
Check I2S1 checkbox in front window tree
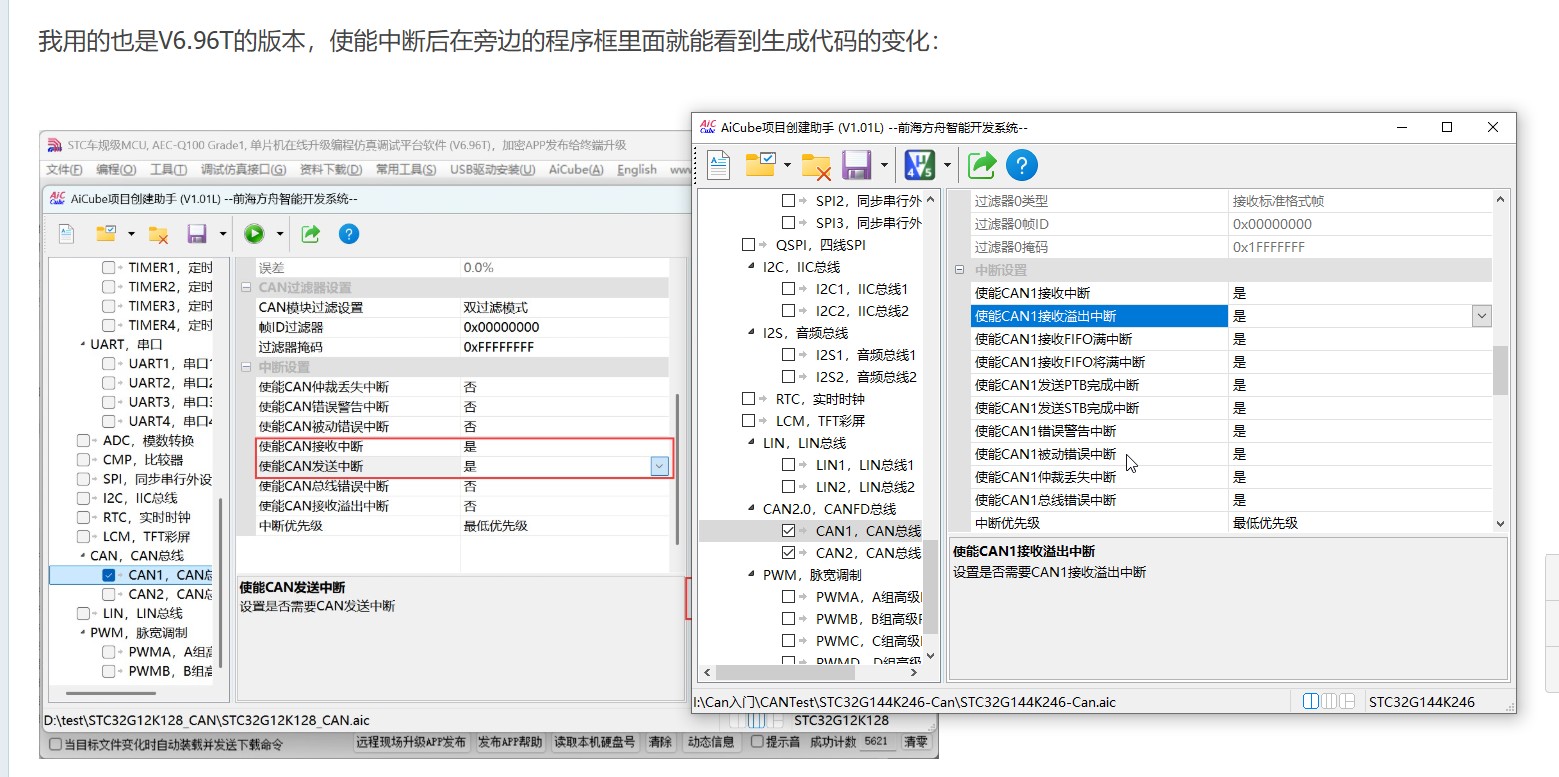pos(788,355)
